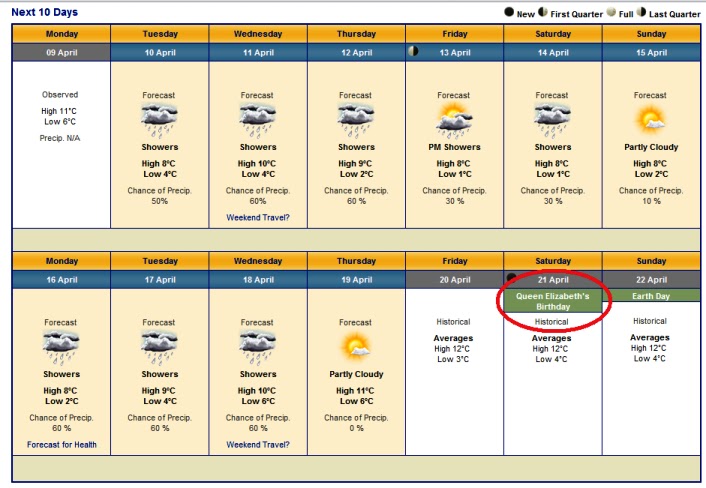Image resolution: width=706 pixels, height=488 pixels.
Task: Click the PM Showers icon for 13 April
Action: [454, 120]
